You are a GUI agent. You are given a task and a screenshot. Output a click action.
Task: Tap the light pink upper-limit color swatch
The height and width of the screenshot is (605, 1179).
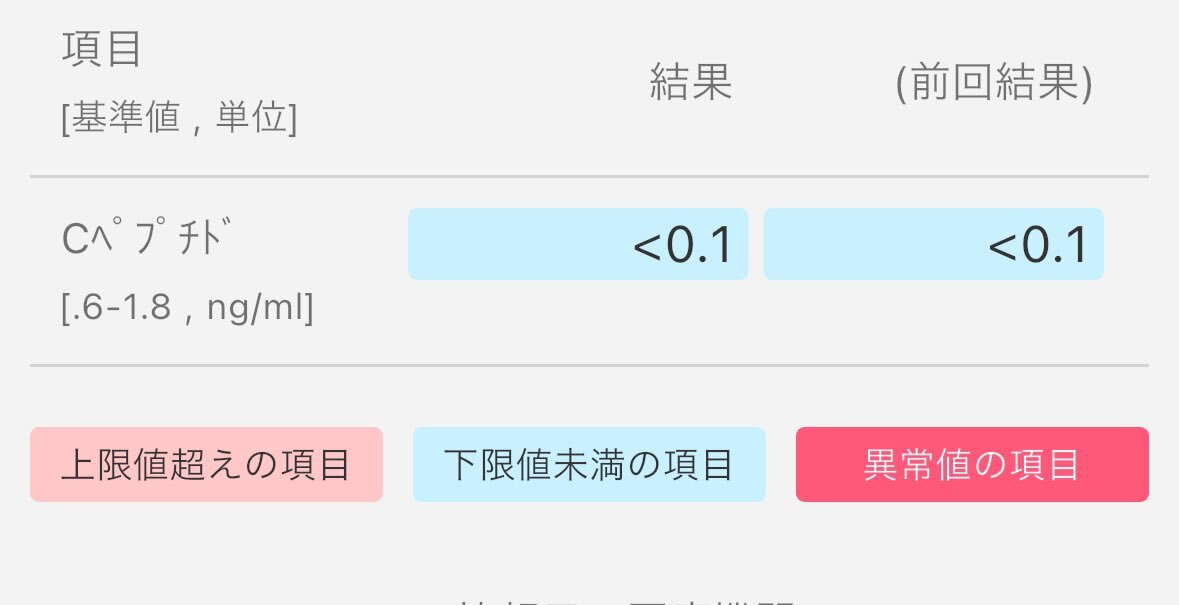tap(206, 464)
